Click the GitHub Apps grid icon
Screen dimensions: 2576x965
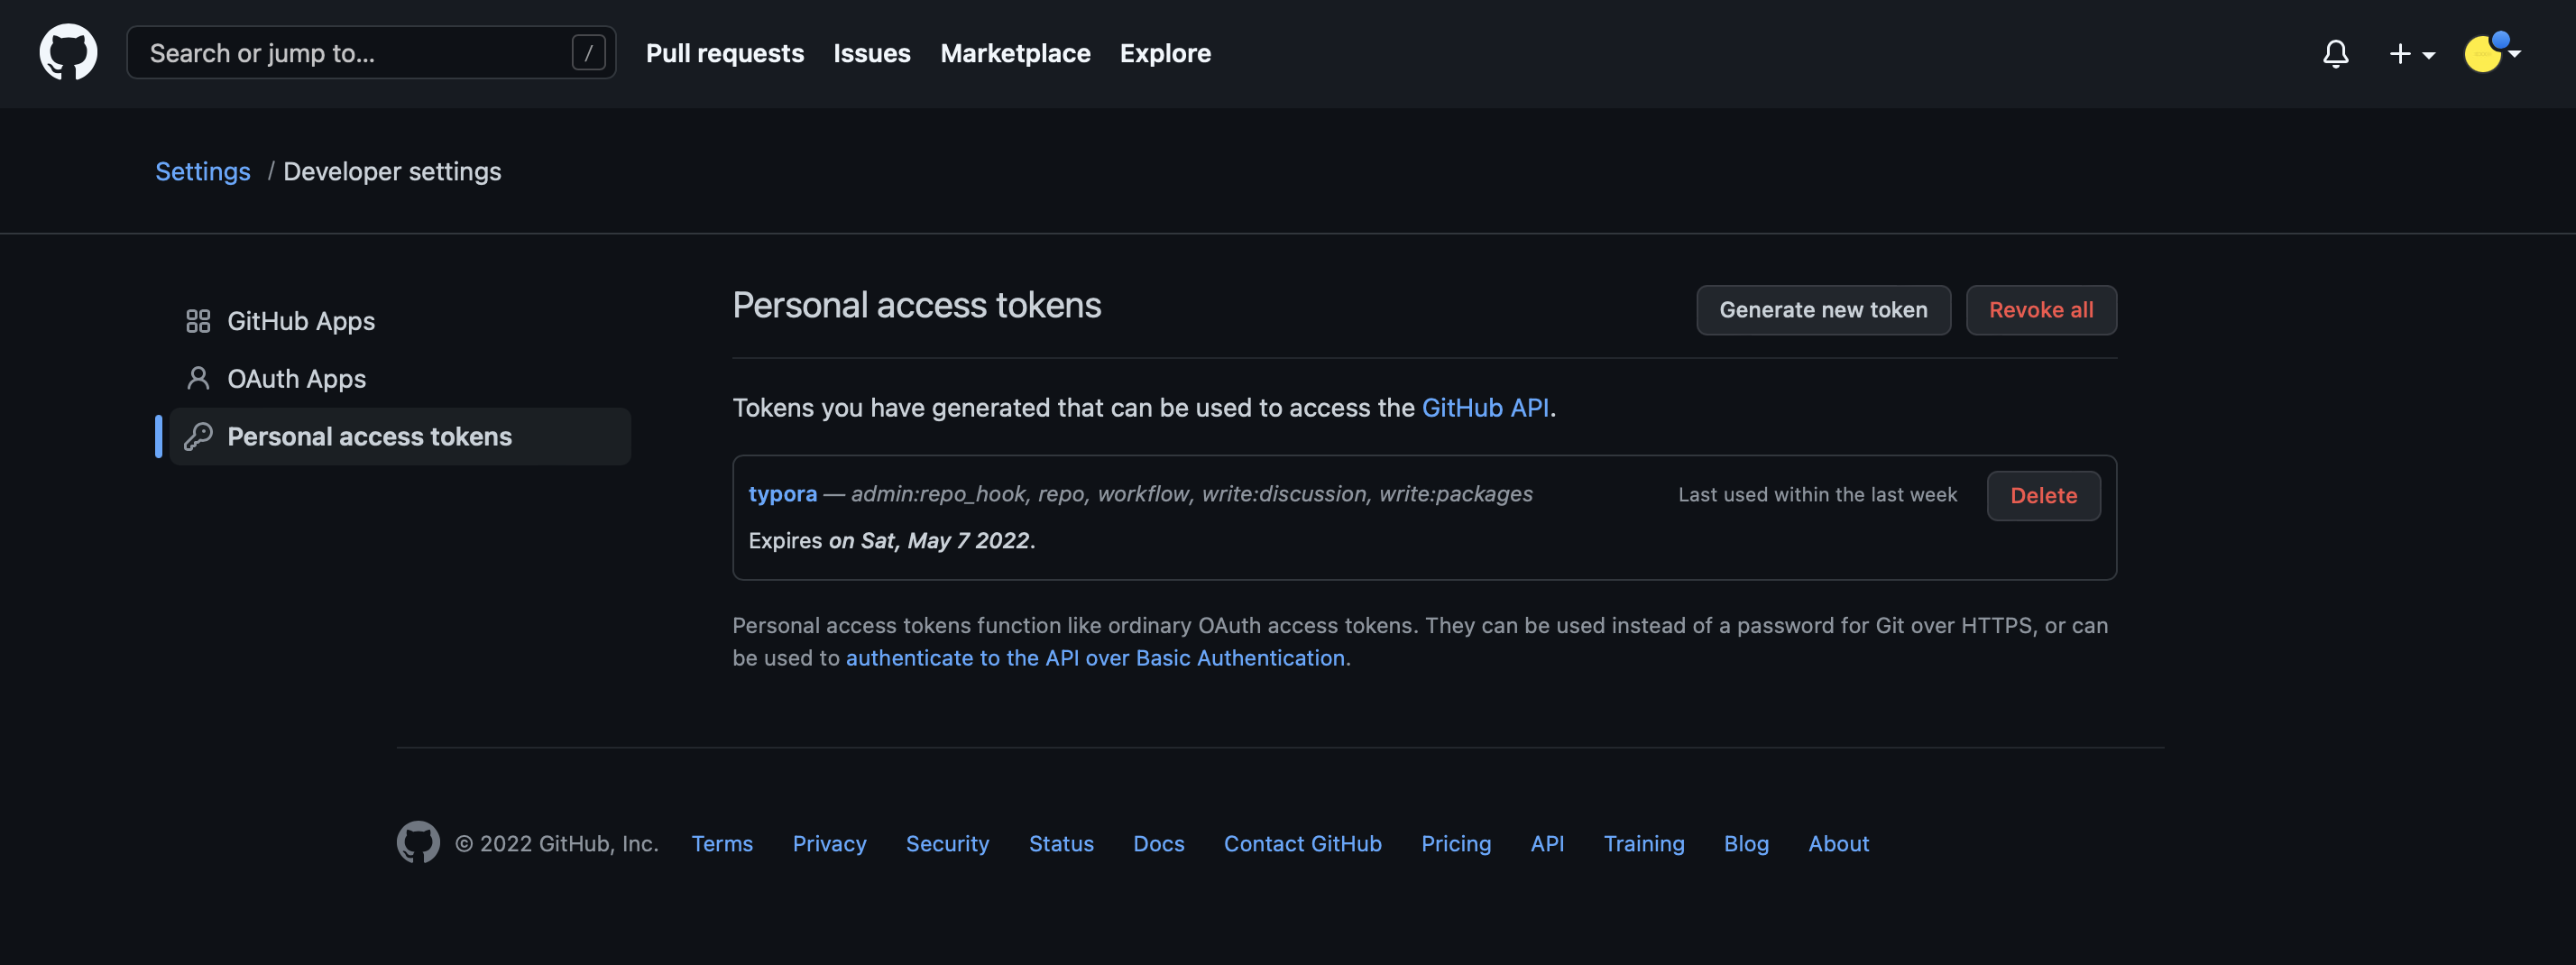pos(198,321)
